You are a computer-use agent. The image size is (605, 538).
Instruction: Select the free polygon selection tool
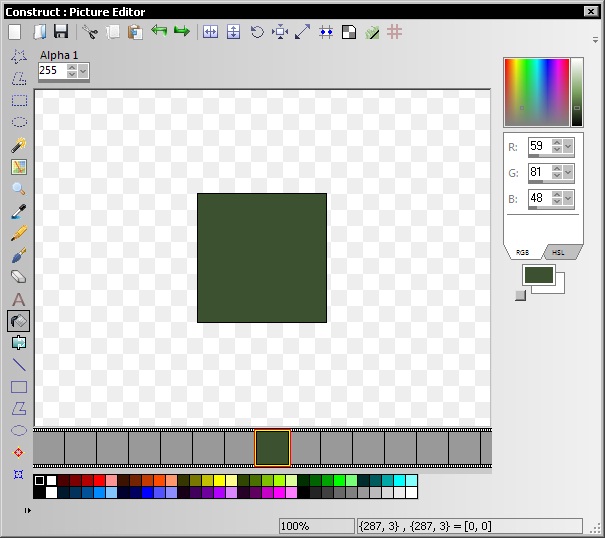tap(19, 56)
